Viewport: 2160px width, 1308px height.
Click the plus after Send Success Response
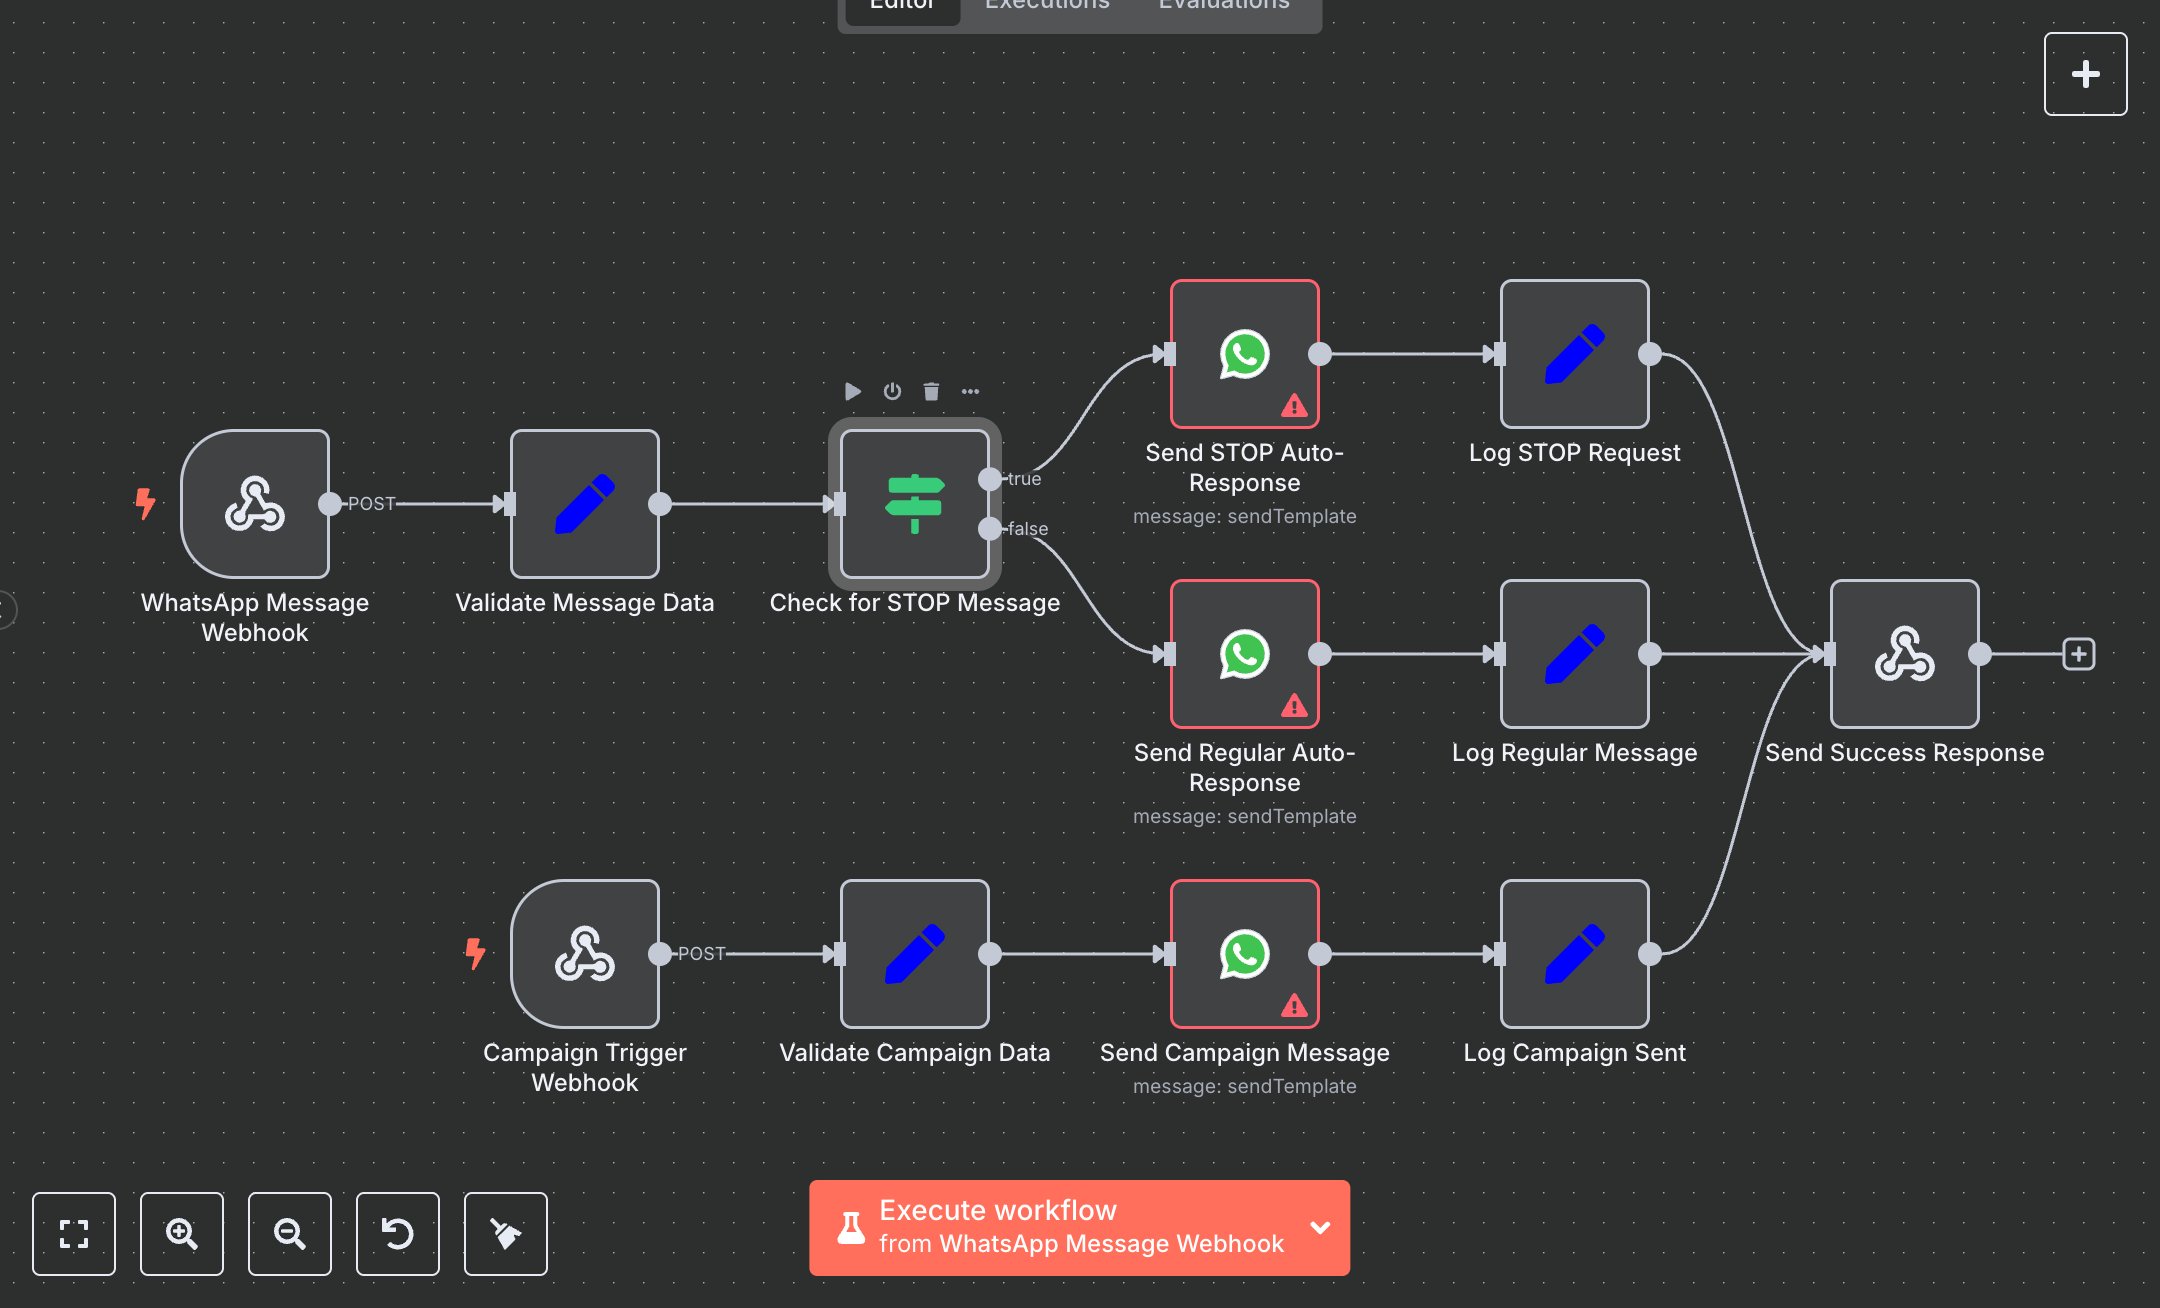(x=2080, y=654)
